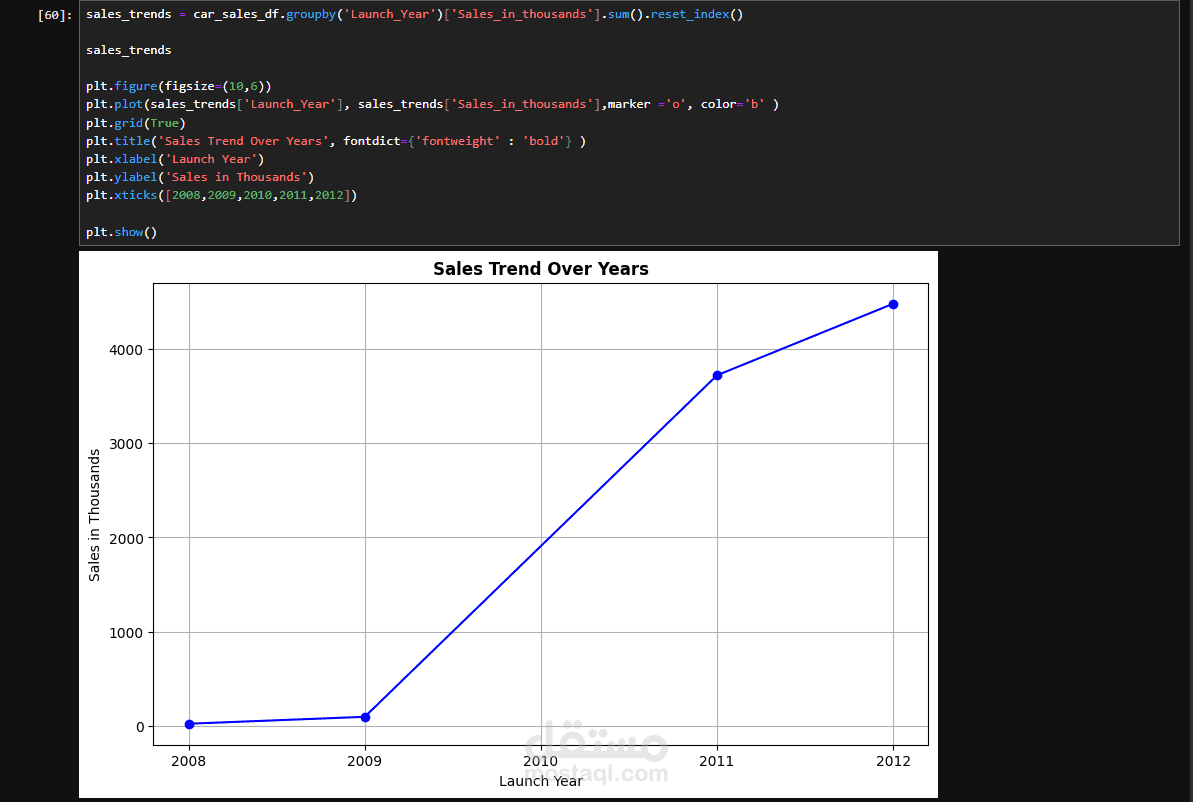Screen dimensions: 1193x802
Task: Click the 2012 x-axis tick label
Action: point(893,761)
